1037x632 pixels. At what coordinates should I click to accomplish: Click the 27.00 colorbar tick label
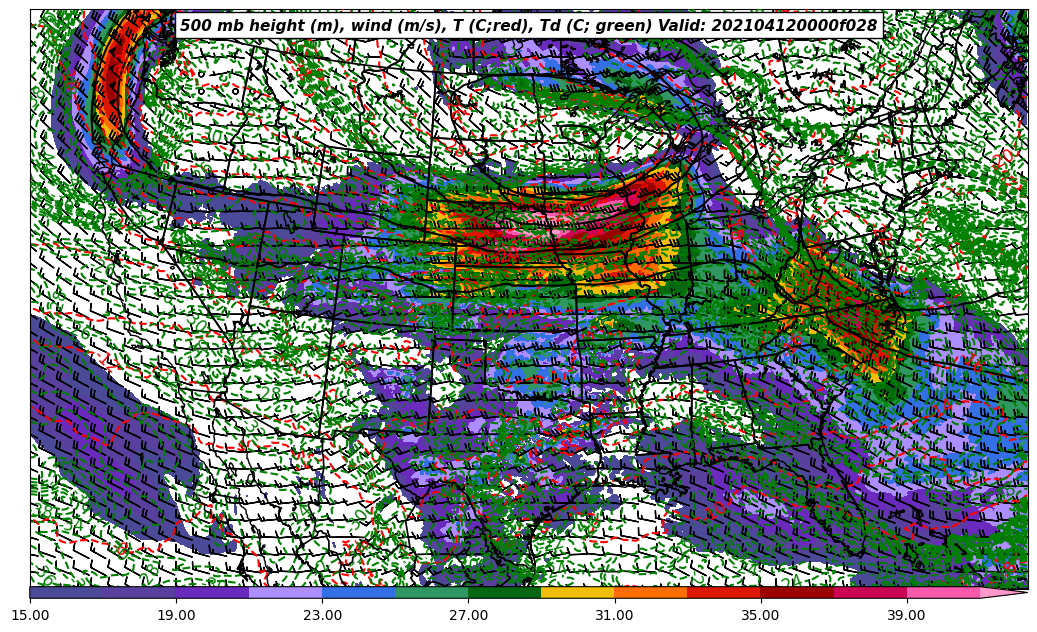coord(469,615)
